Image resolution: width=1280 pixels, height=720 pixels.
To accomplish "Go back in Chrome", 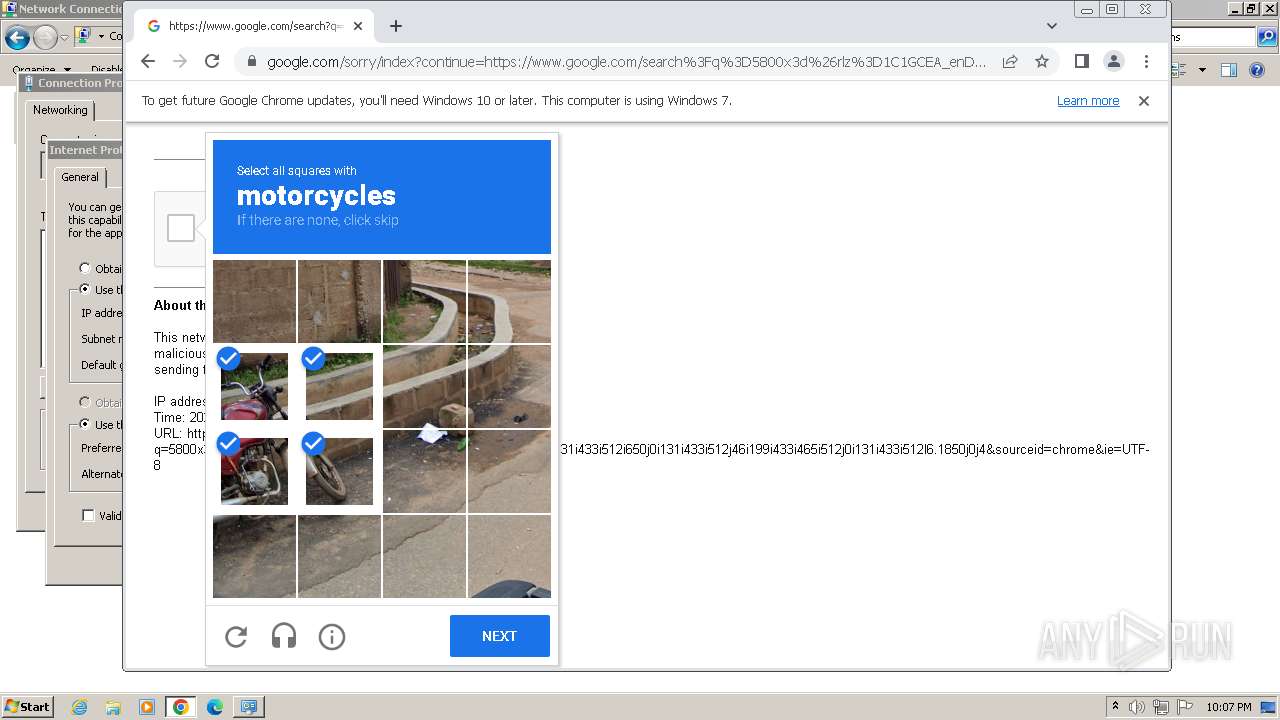I will [x=148, y=61].
